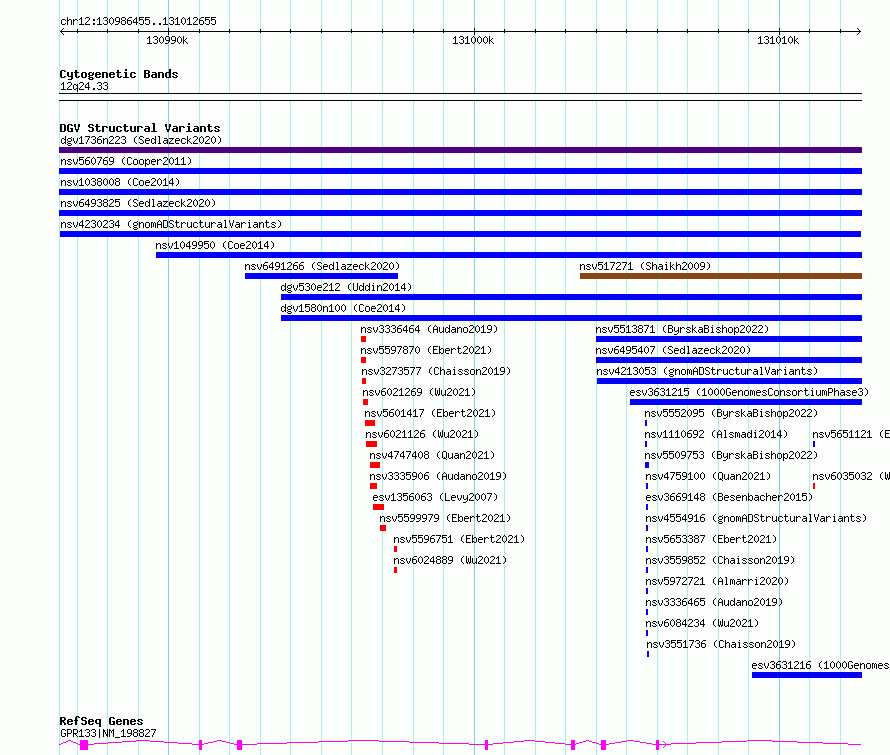Open nsv560769 (Cooper2011) variant label

click(126, 161)
